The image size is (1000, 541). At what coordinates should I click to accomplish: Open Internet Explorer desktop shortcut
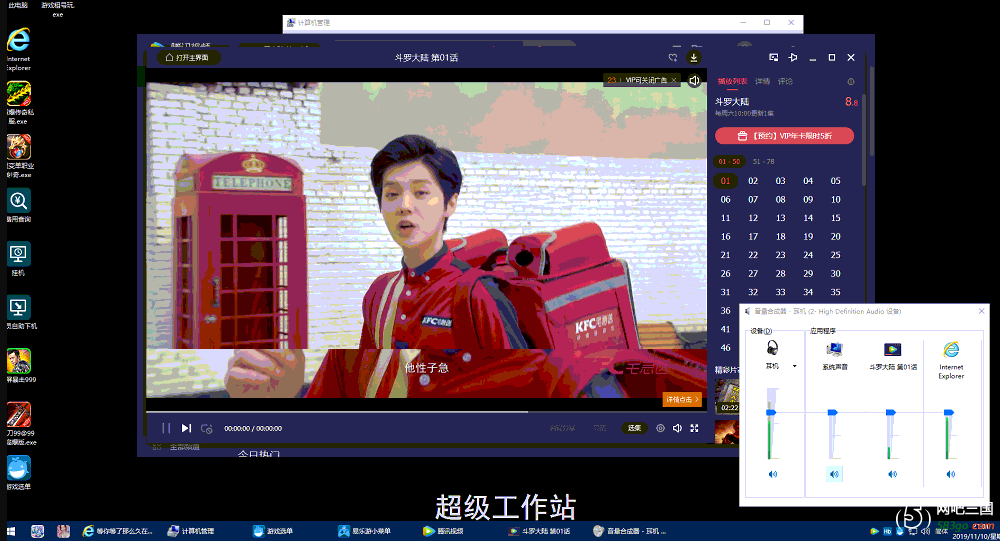coord(18,48)
